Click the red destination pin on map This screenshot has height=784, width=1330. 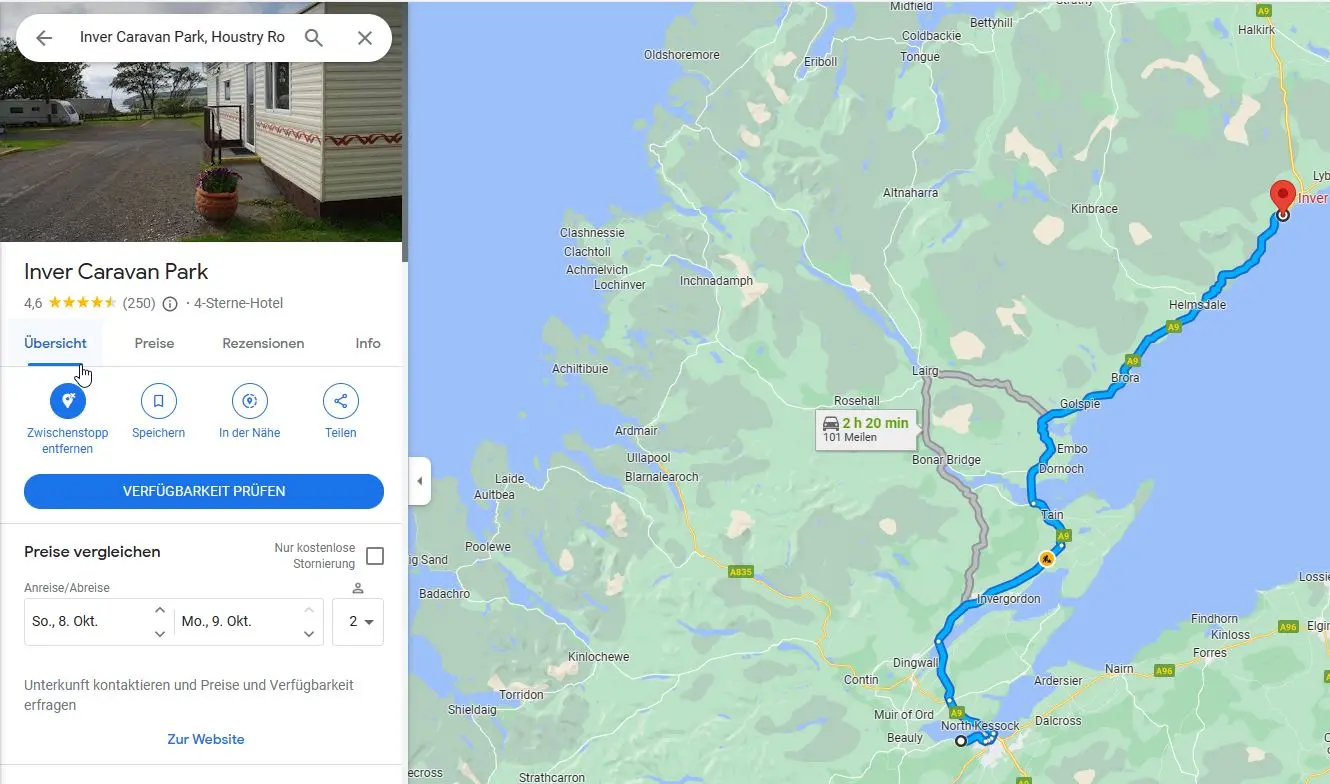[x=1282, y=198]
